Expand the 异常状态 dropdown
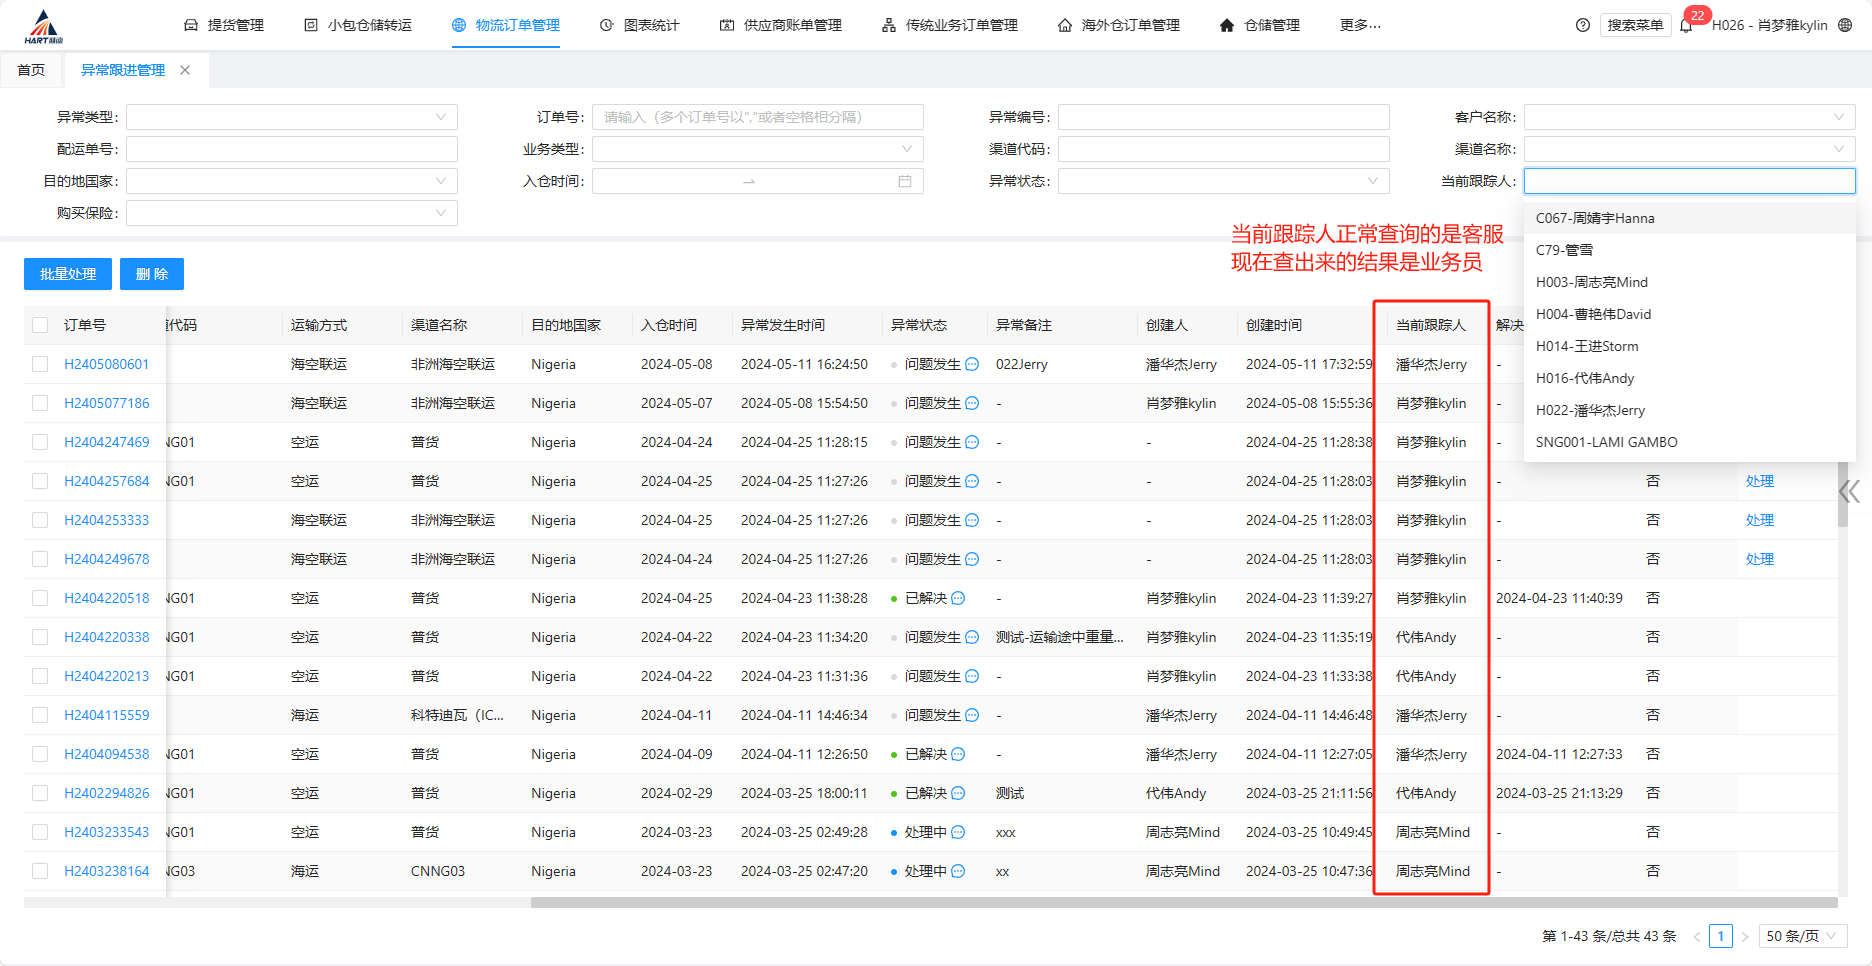1872x966 pixels. coord(1223,181)
